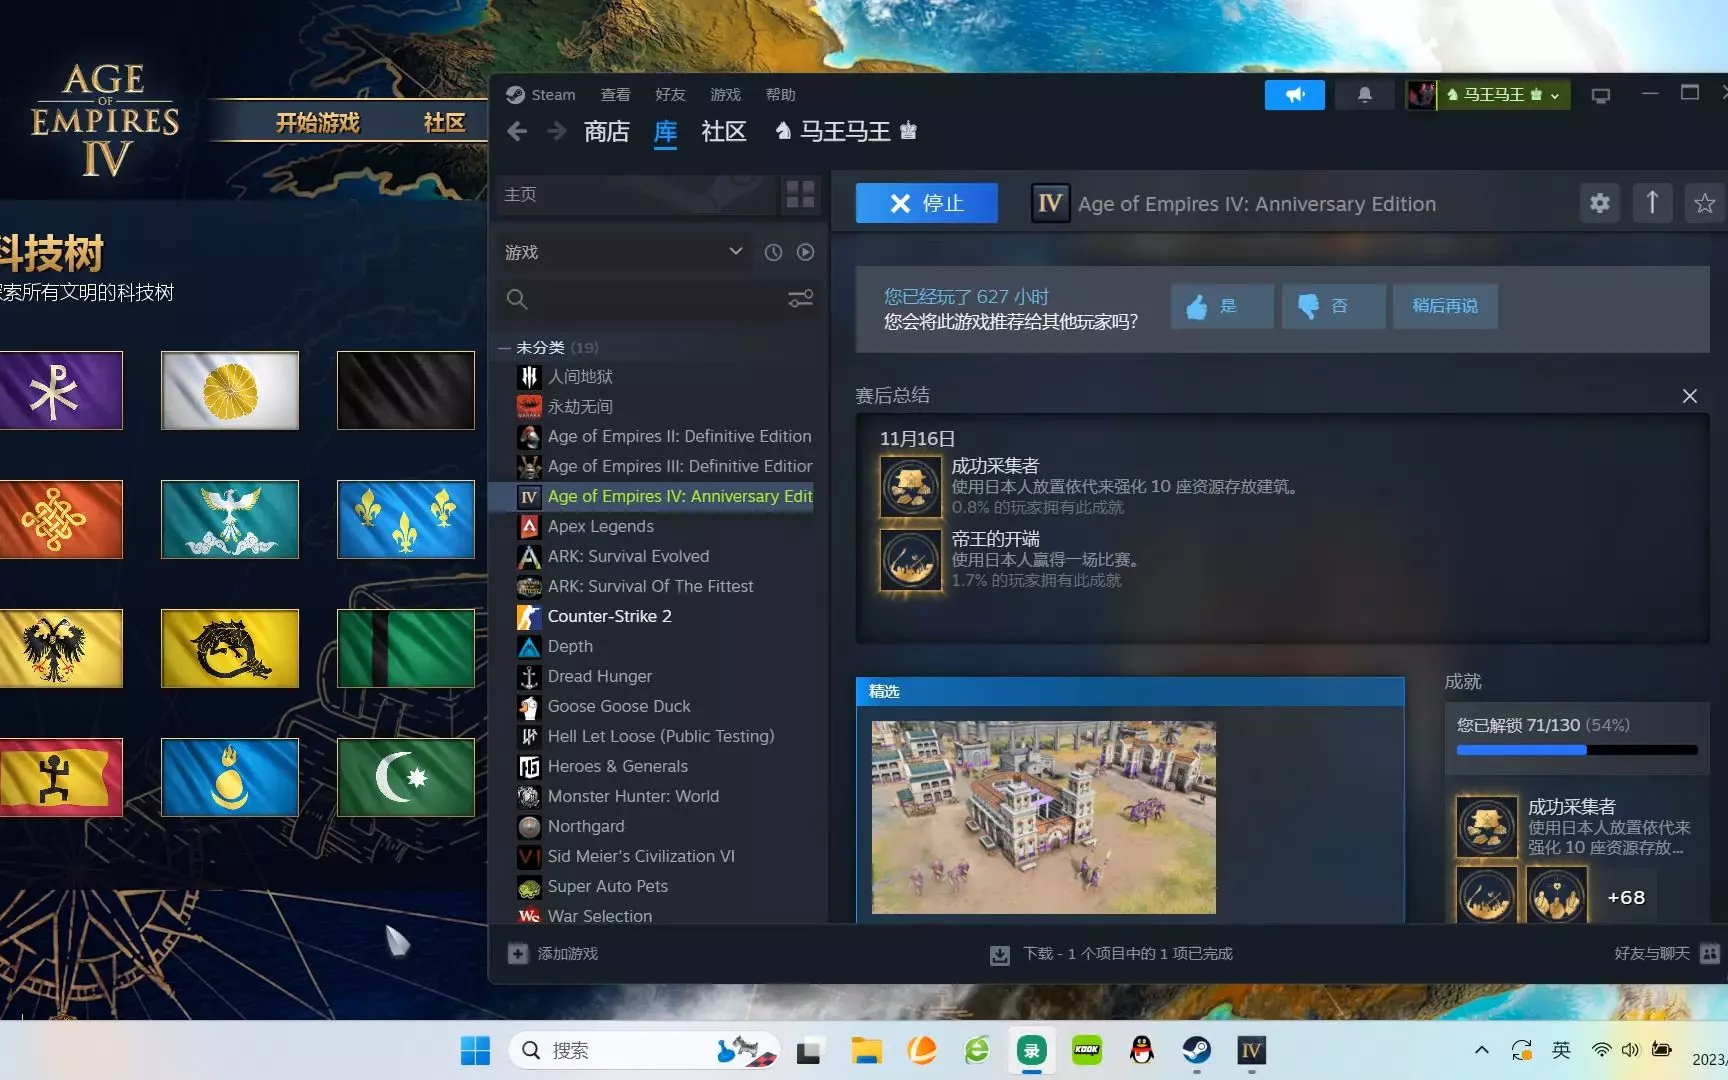Click the Windows Start button
The height and width of the screenshot is (1080, 1728).
(x=475, y=1050)
